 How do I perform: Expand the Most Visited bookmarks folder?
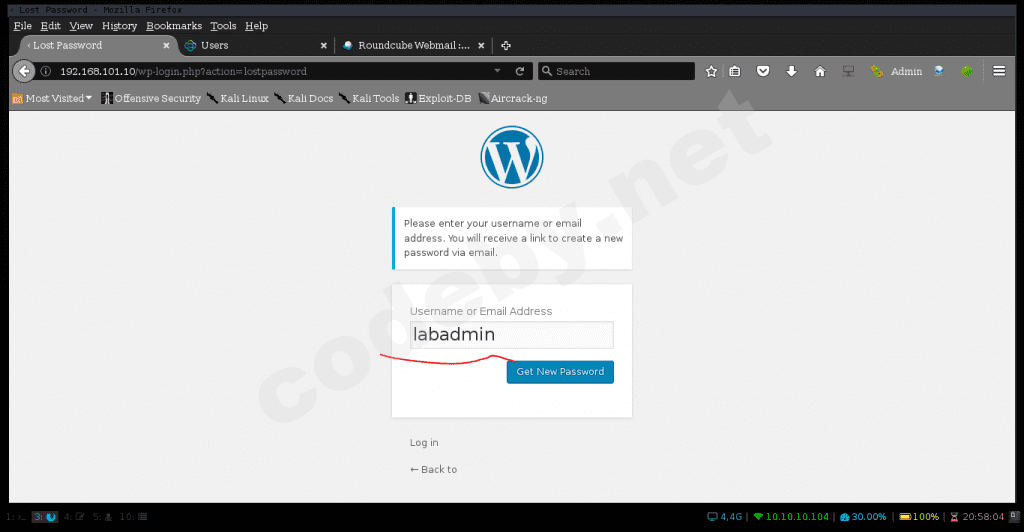coord(52,99)
